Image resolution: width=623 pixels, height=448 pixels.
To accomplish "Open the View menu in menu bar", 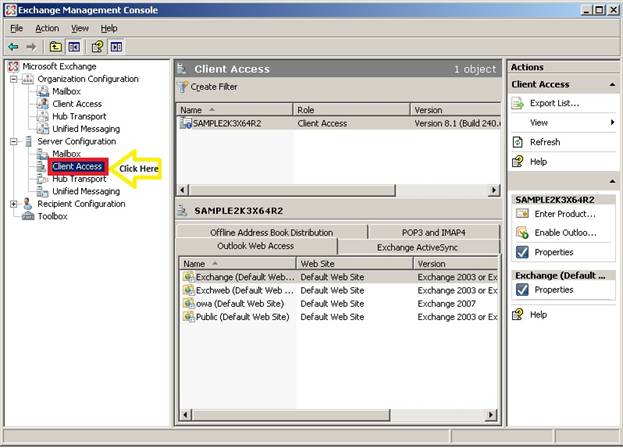I will [x=80, y=28].
